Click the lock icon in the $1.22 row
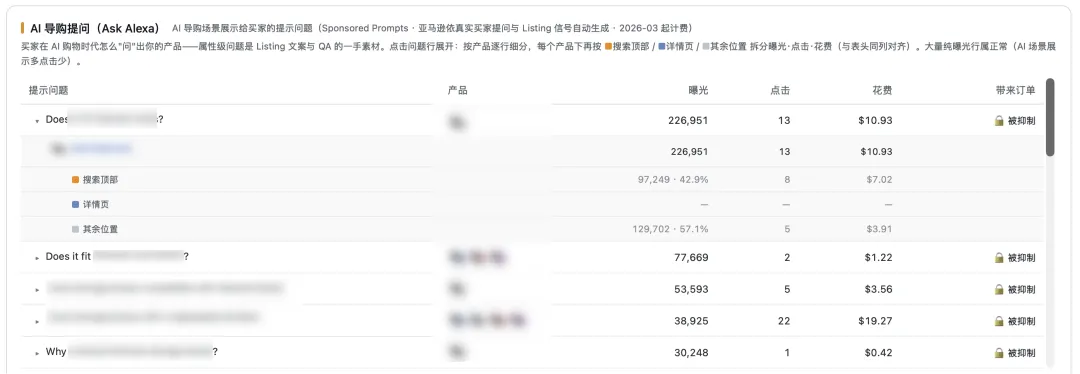This screenshot has height=374, width=1080. click(999, 258)
